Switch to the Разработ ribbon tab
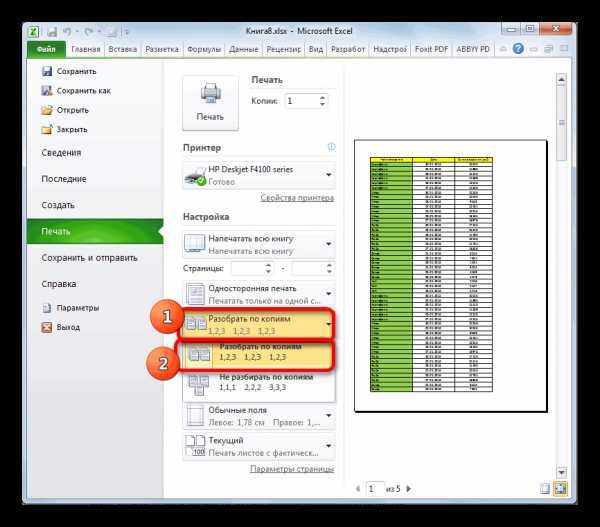This screenshot has width=600, height=527. pyautogui.click(x=348, y=49)
